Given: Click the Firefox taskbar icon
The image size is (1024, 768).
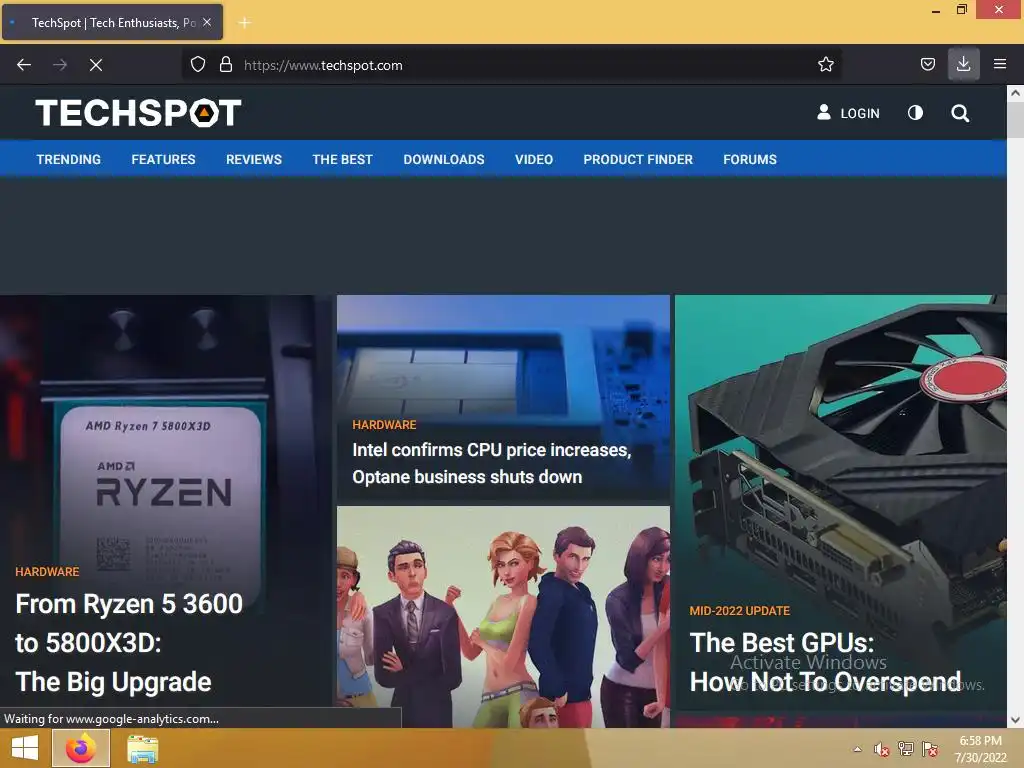Looking at the screenshot, I should (x=81, y=748).
